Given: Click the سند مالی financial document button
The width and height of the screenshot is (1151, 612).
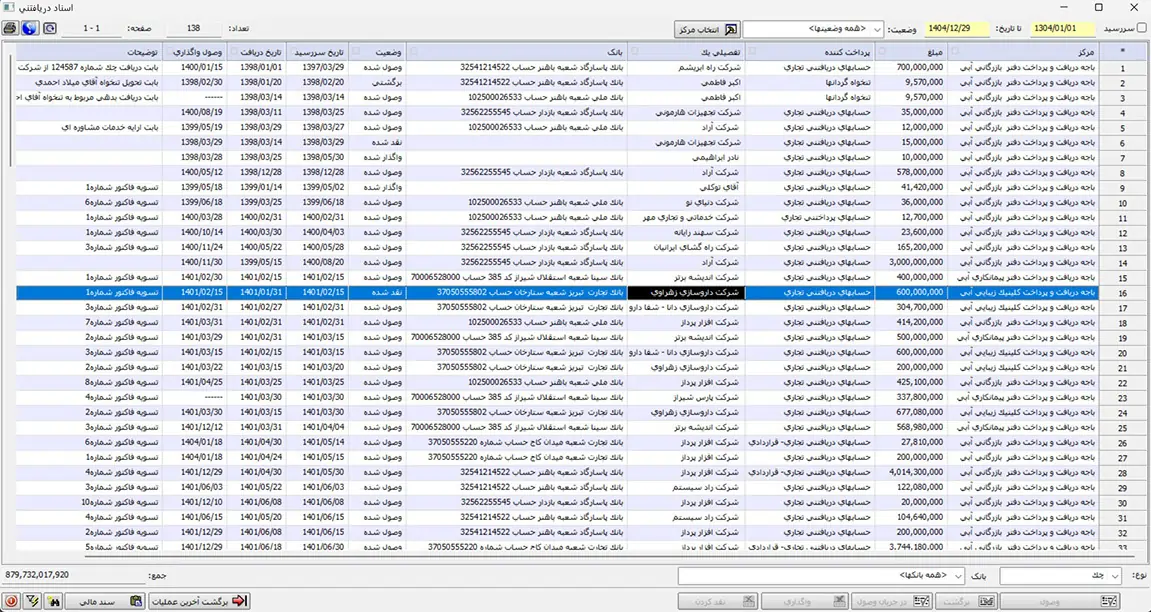Looking at the screenshot, I should point(108,601).
